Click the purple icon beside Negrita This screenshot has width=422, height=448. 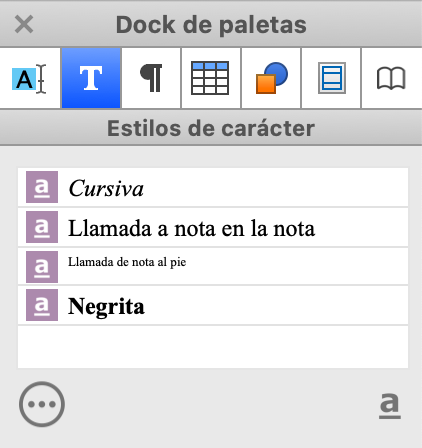(42, 305)
